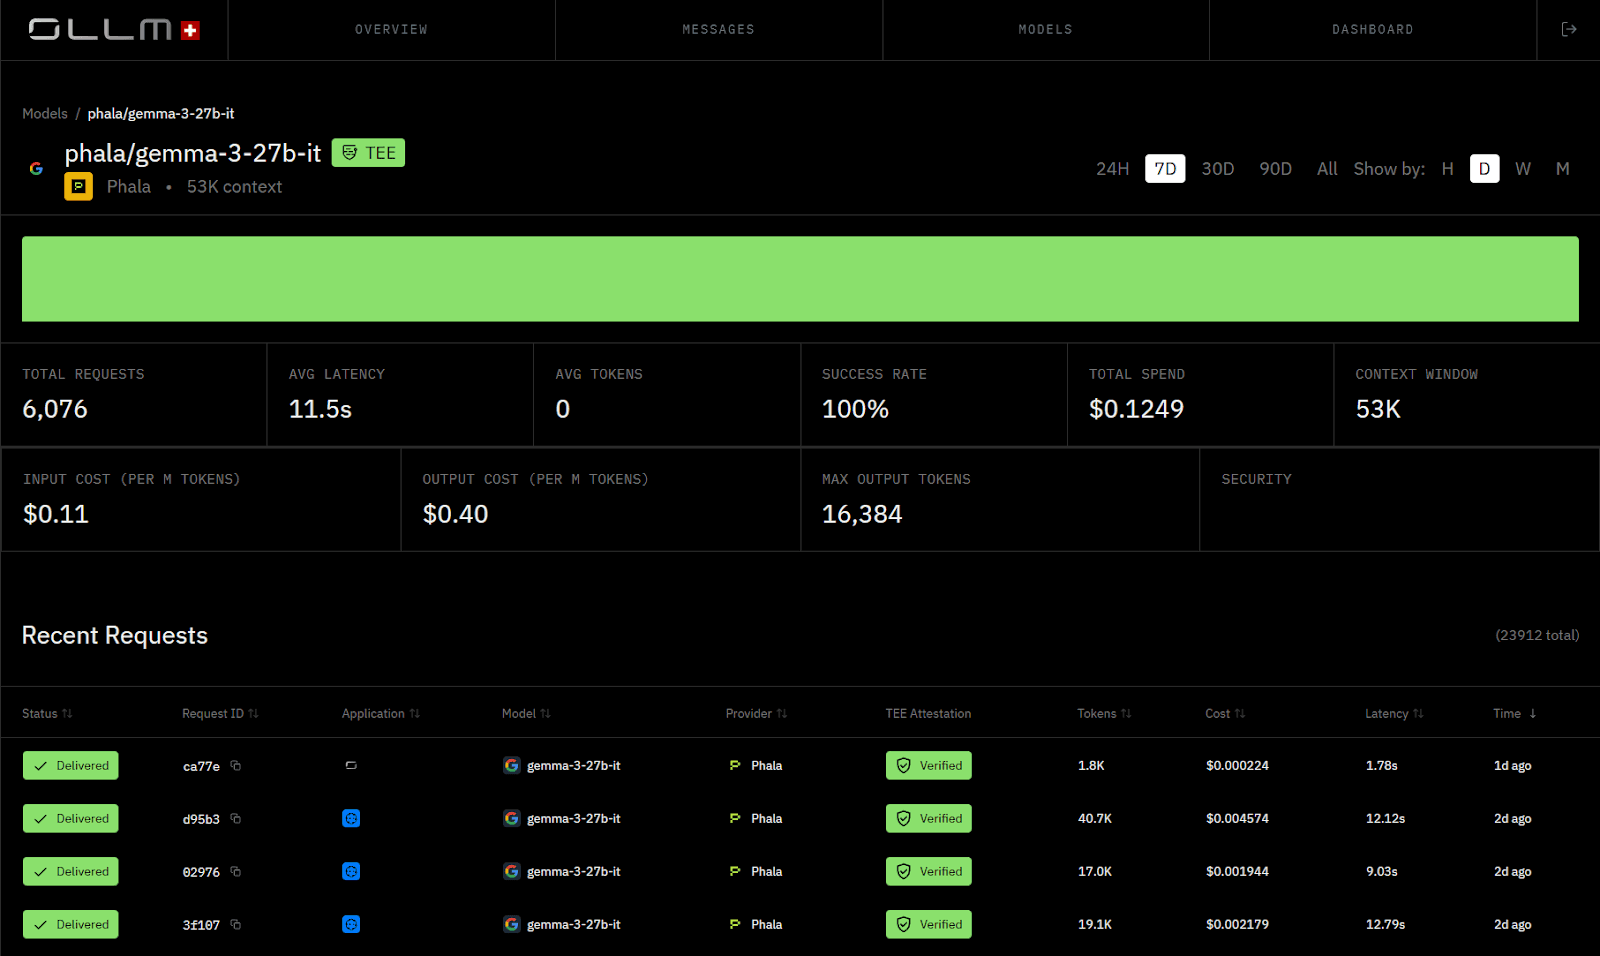Sort by Request ID column arrows

point(253,714)
